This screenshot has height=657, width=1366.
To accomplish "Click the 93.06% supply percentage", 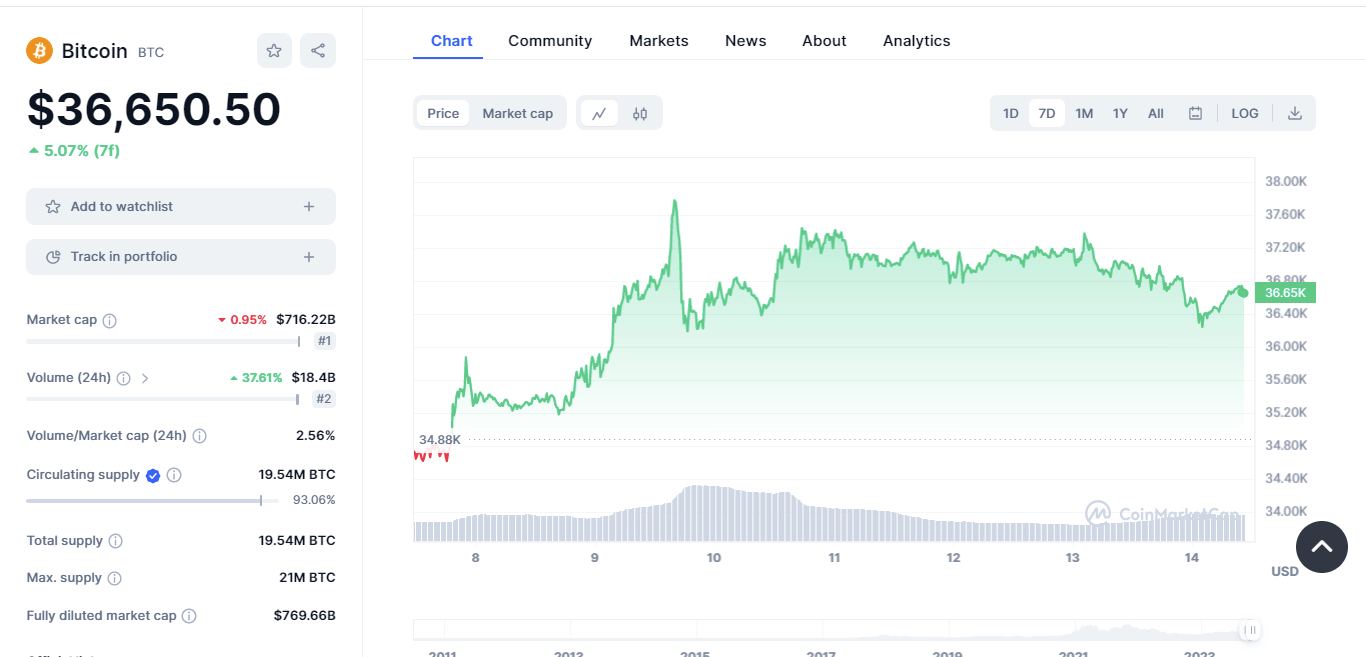I will (314, 500).
